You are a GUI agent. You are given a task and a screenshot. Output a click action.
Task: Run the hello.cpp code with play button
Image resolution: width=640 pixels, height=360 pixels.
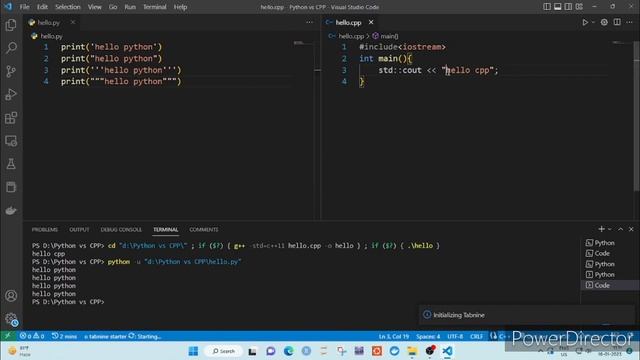tap(585, 22)
